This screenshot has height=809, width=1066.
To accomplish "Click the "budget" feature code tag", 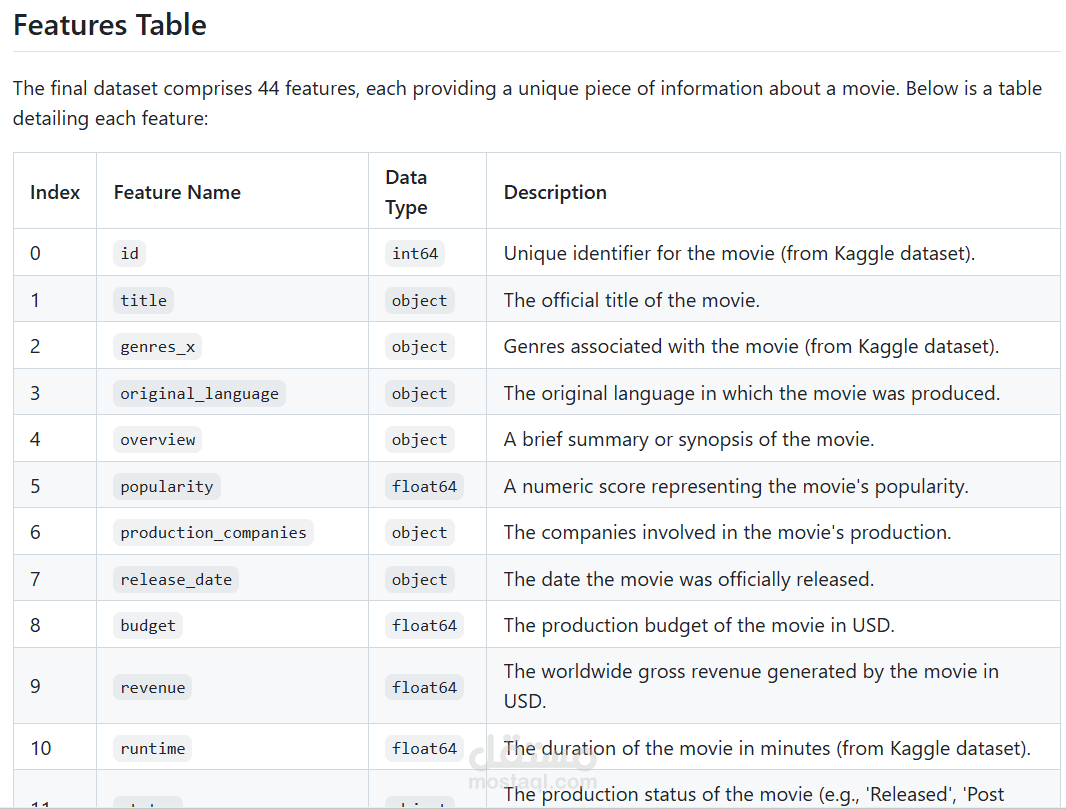I will [148, 625].
